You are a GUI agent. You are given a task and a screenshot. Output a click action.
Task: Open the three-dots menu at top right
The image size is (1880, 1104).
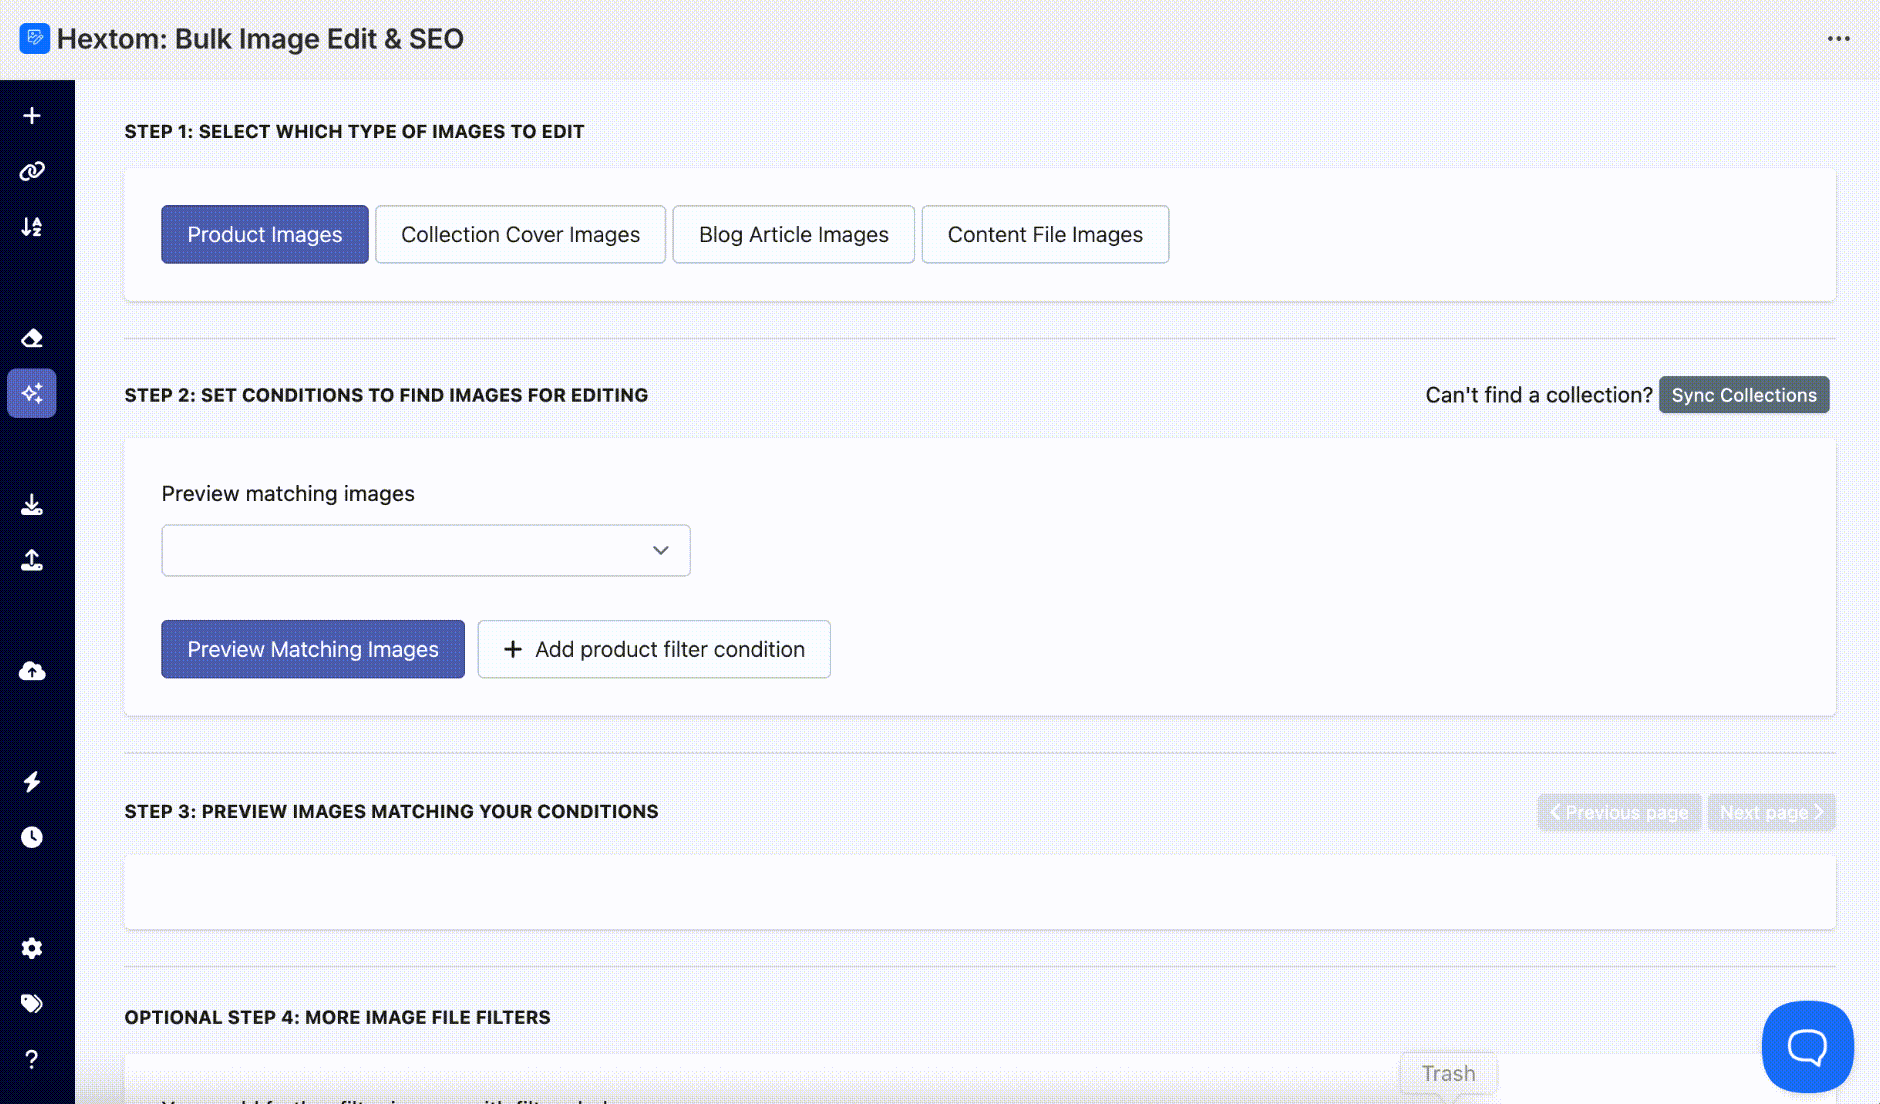(x=1838, y=39)
